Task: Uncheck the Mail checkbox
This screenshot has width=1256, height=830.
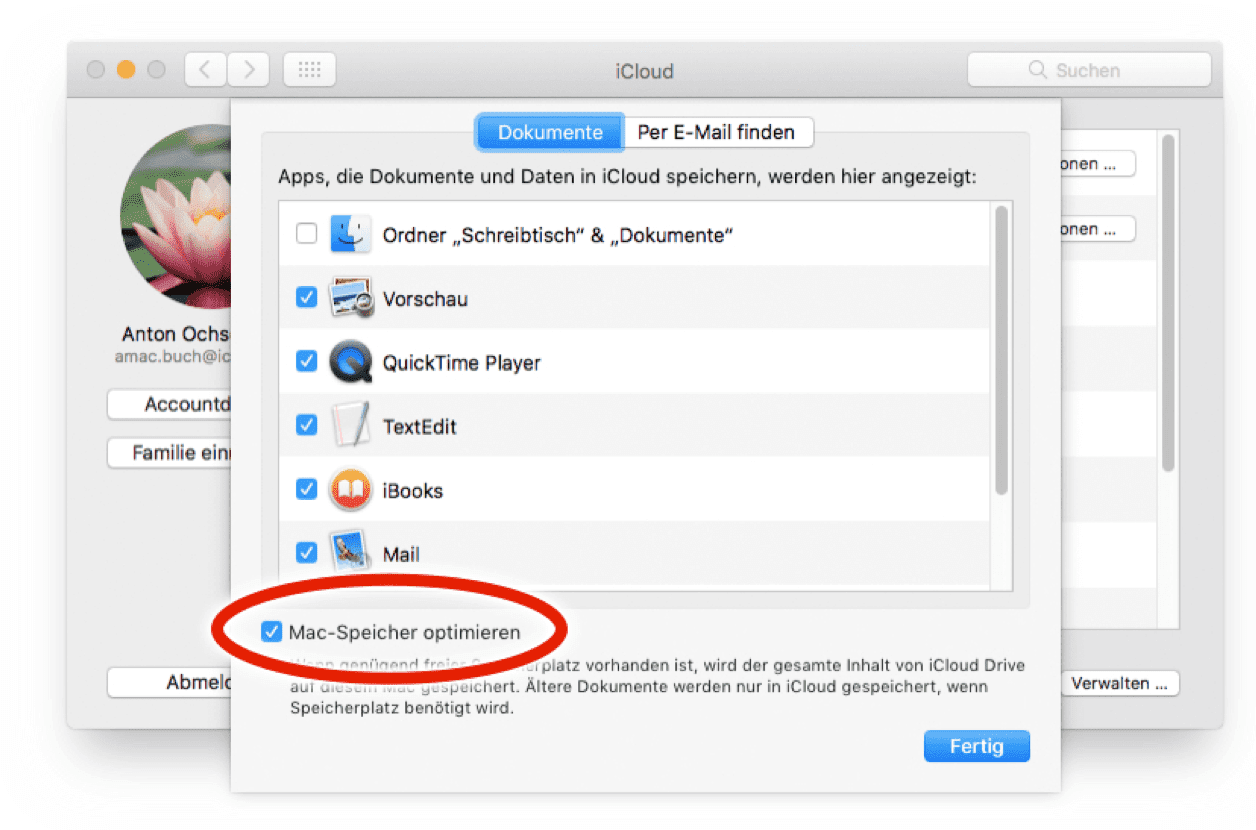Action: pos(307,553)
